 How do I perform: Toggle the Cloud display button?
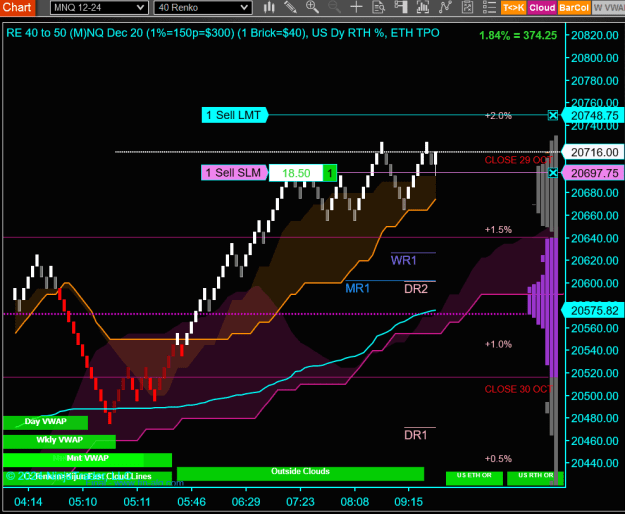(x=542, y=8)
